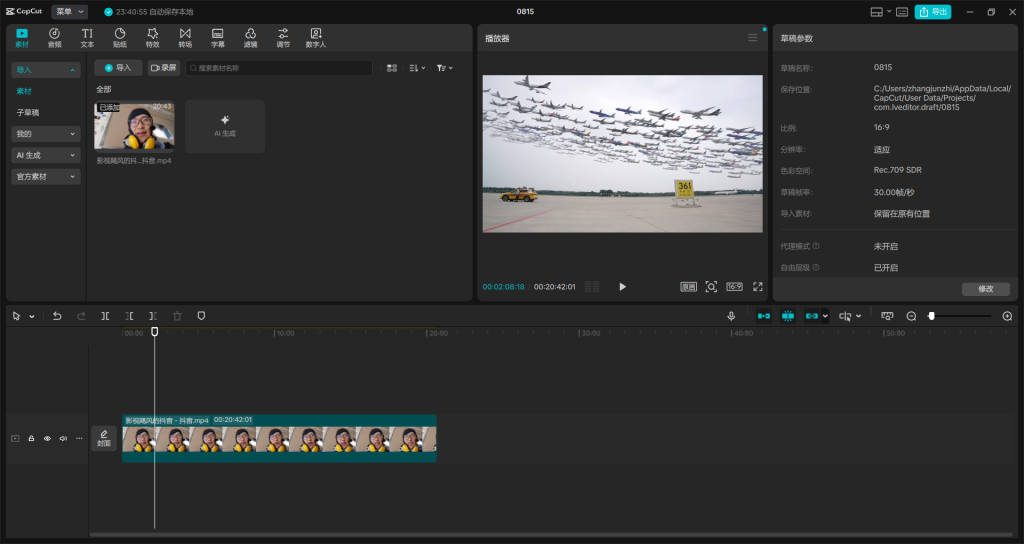Expand the 官方素材 sidebar section

46,176
